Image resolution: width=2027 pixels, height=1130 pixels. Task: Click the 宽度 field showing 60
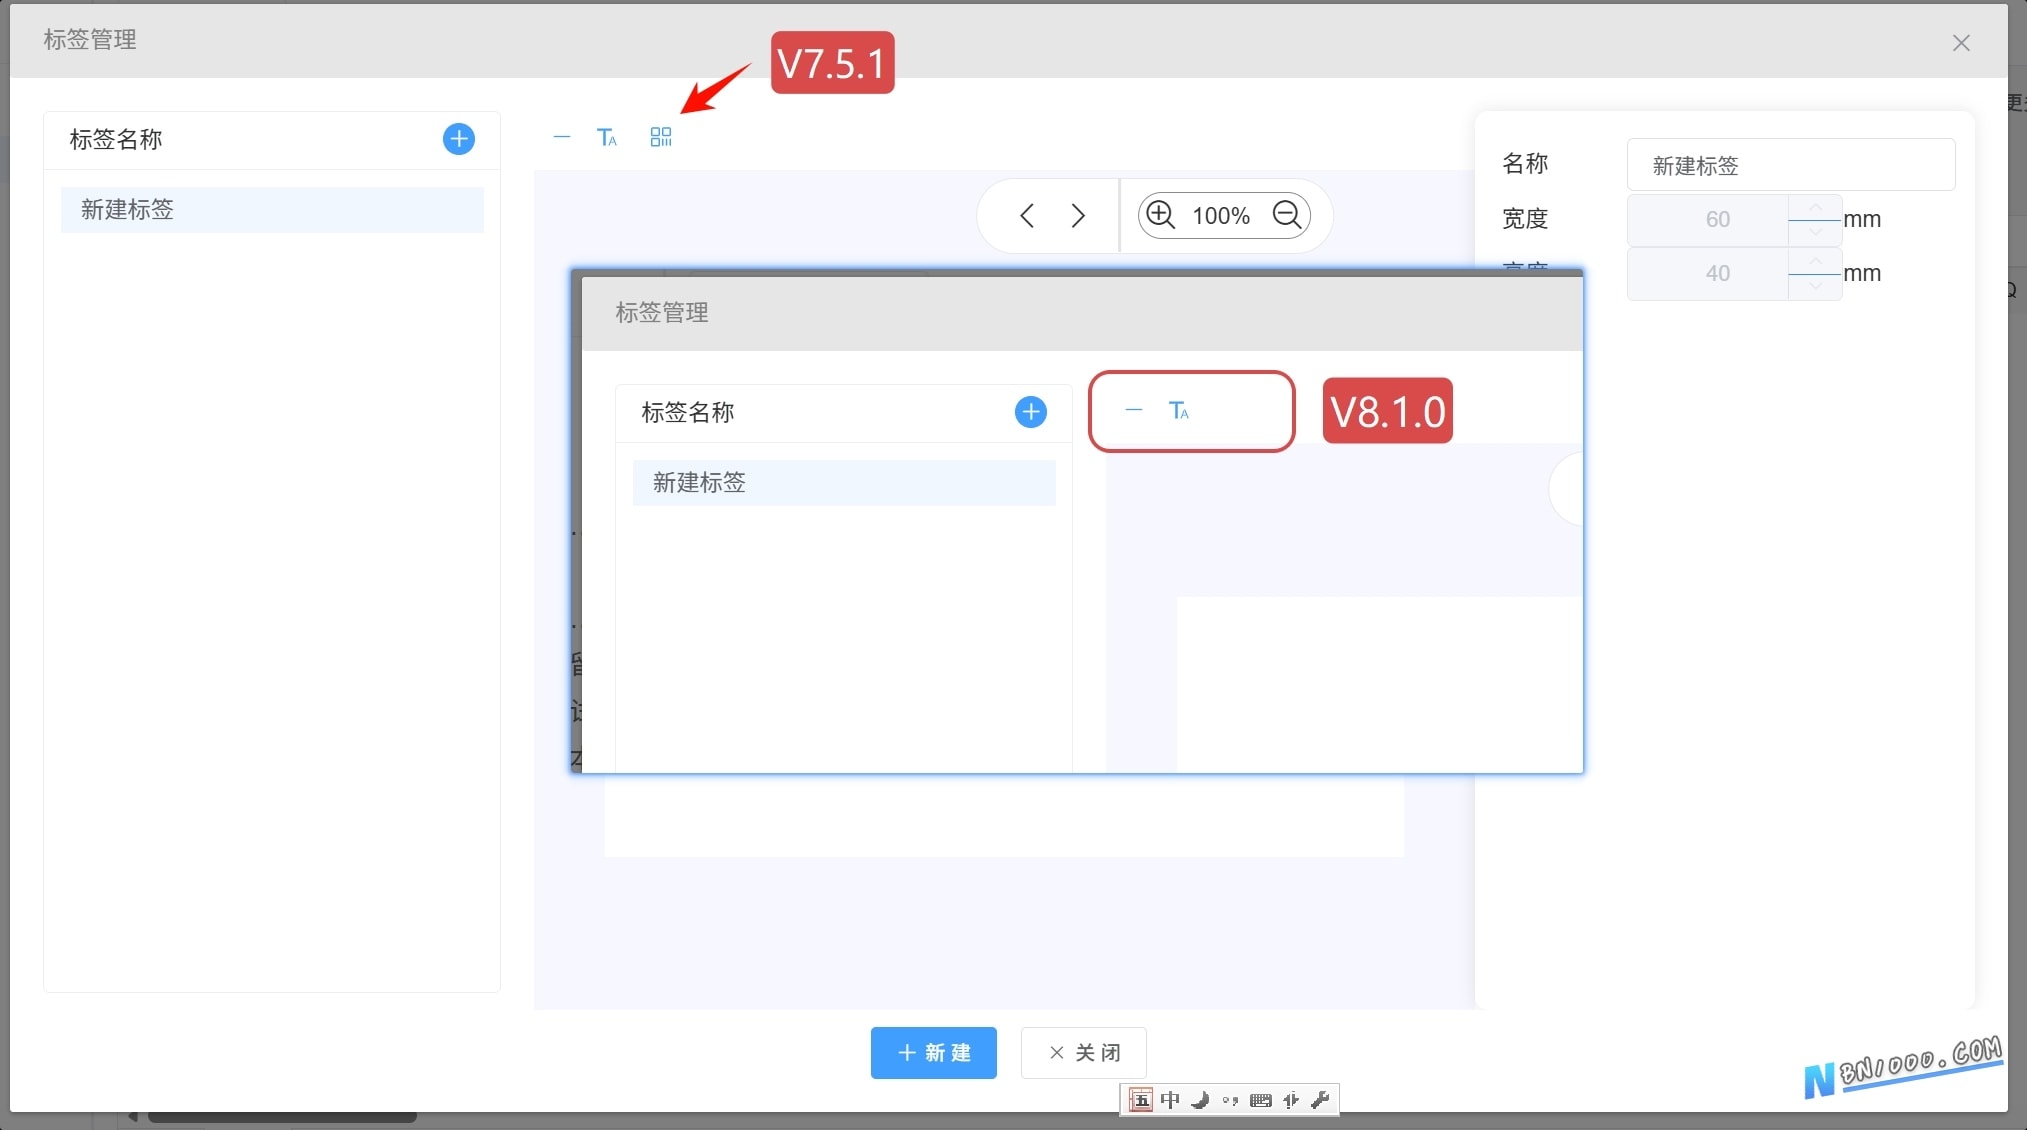coord(1708,220)
